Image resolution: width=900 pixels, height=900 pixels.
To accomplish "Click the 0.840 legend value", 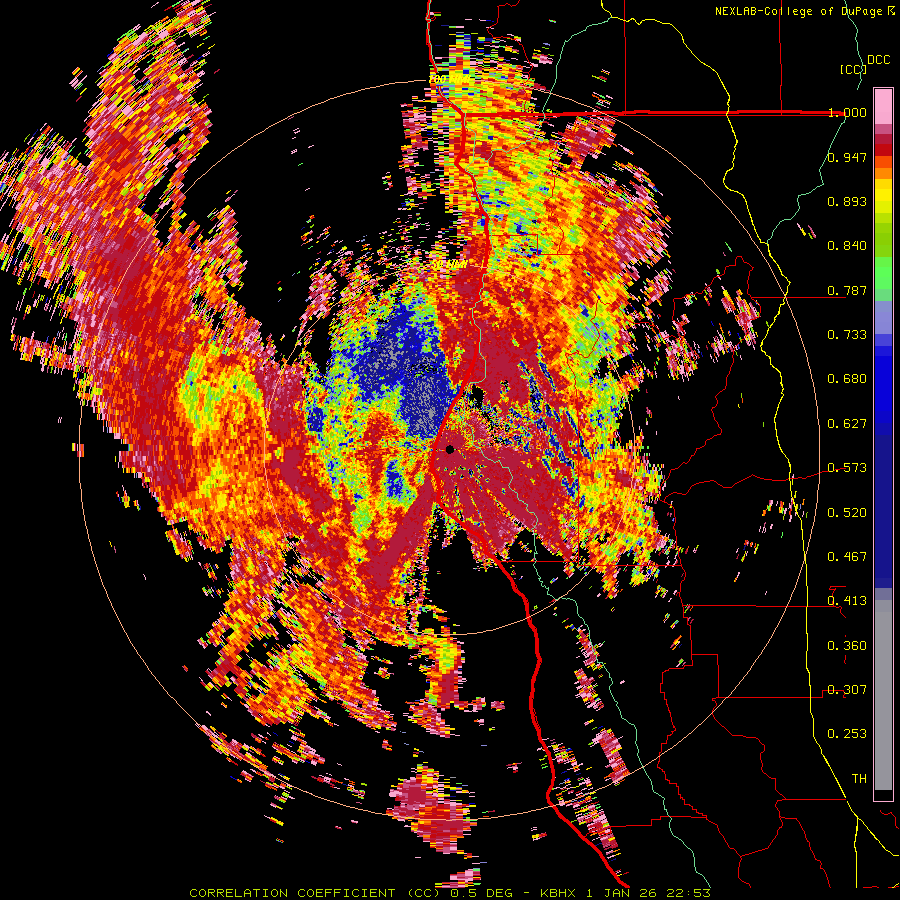I will (x=847, y=246).
